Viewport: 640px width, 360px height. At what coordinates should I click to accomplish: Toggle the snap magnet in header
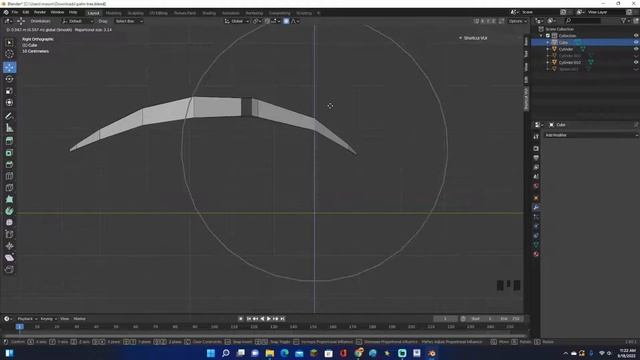point(267,21)
